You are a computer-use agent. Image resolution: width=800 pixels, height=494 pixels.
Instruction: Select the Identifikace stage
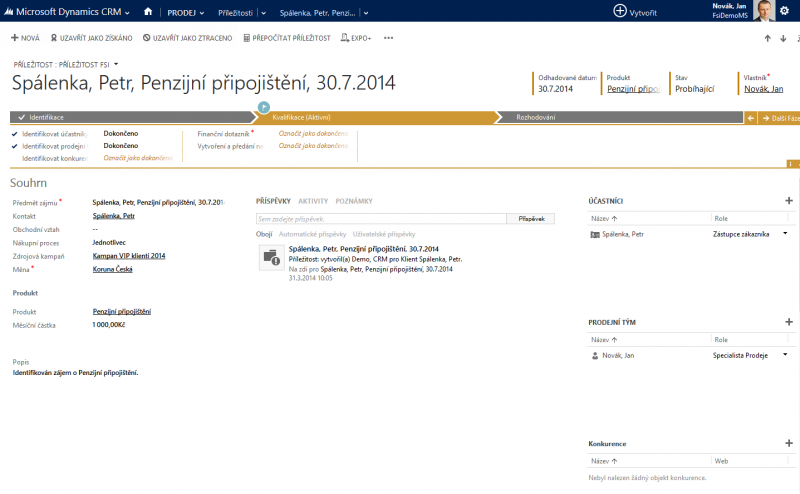132,117
